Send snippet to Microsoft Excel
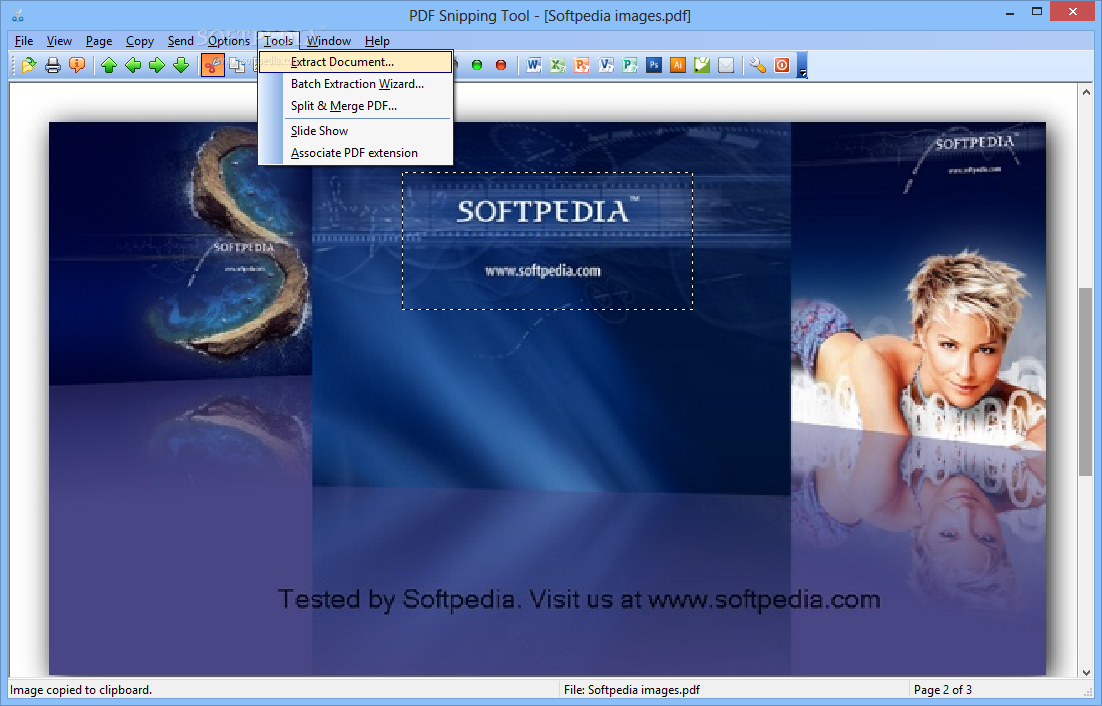The height and width of the screenshot is (706, 1102). (557, 65)
